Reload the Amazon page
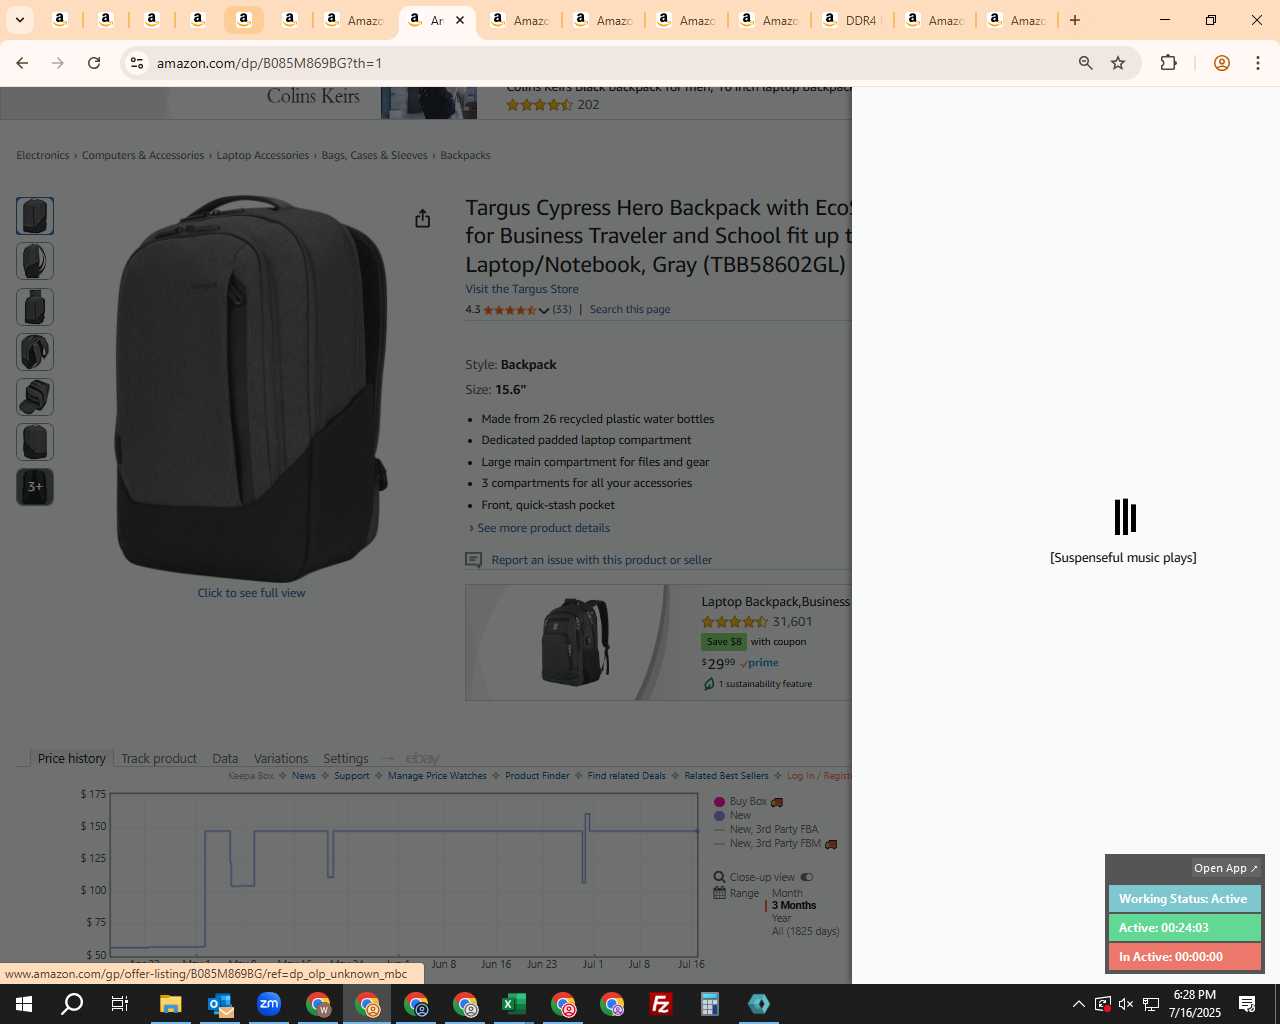 pos(94,63)
